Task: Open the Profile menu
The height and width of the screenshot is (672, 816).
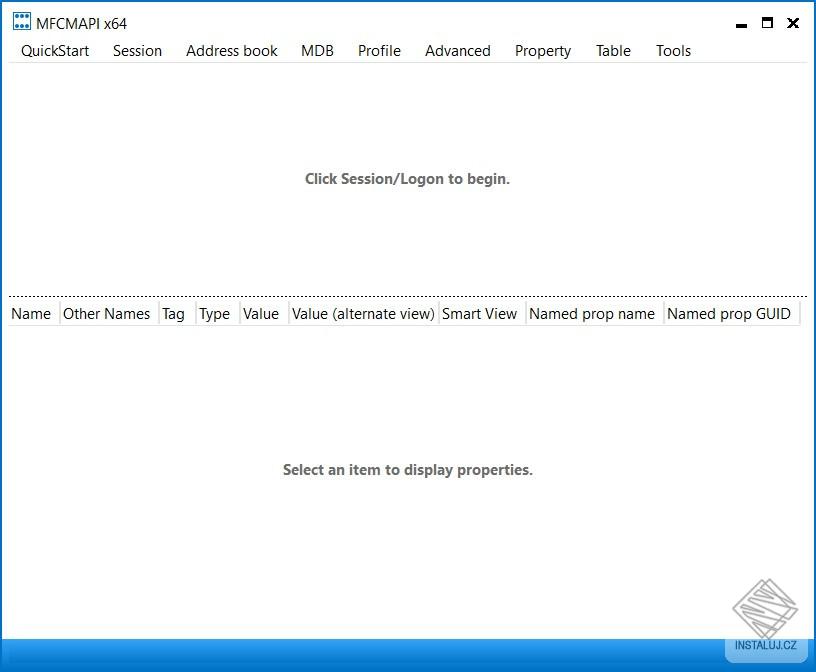Action: point(379,50)
